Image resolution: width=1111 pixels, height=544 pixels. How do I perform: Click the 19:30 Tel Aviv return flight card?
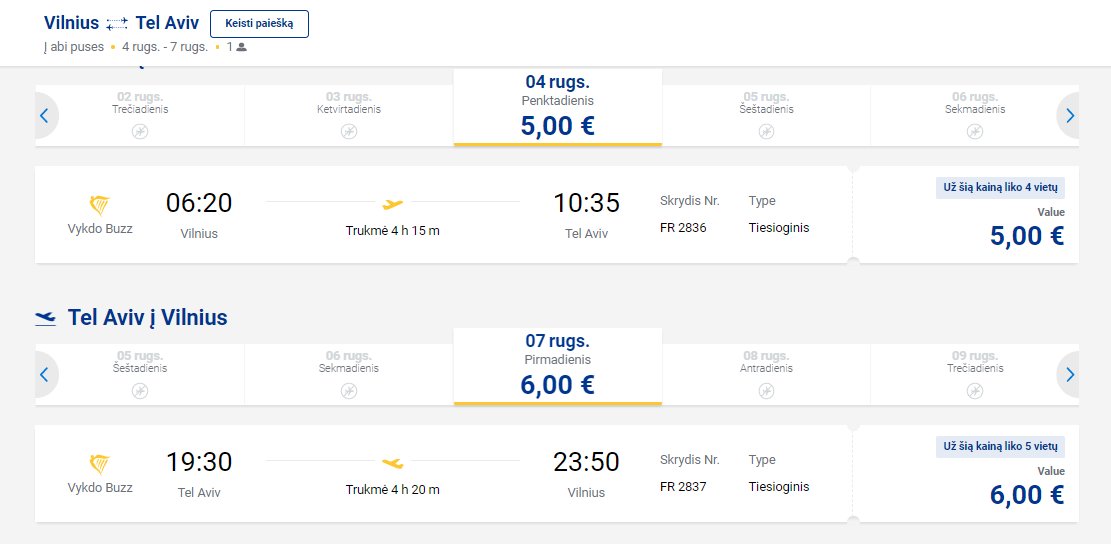444,474
